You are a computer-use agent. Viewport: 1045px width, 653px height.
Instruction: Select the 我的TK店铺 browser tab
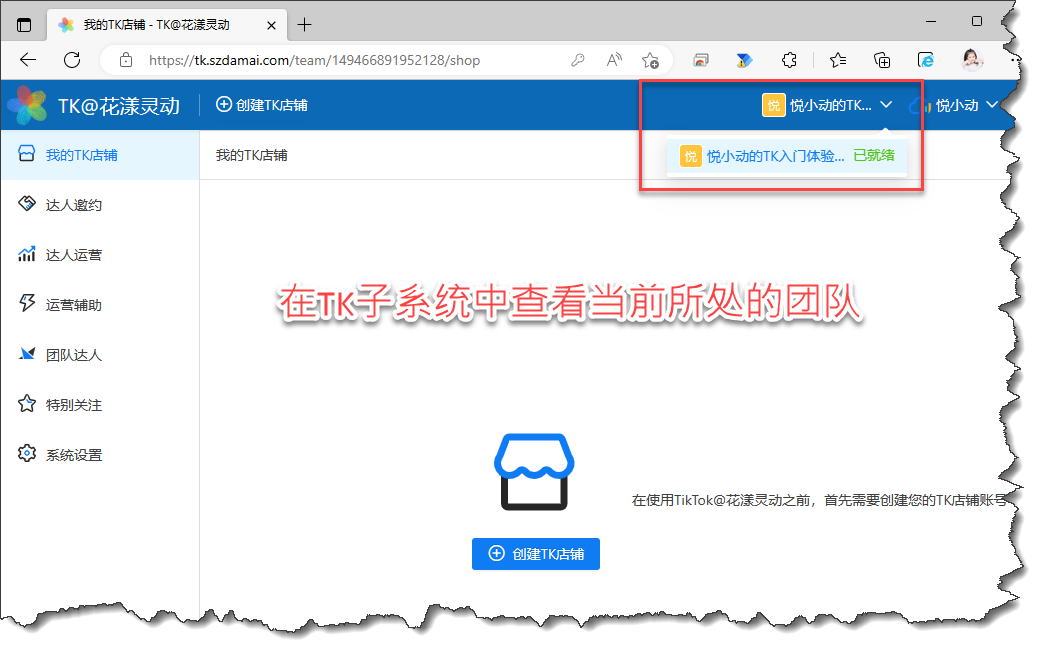(167, 25)
